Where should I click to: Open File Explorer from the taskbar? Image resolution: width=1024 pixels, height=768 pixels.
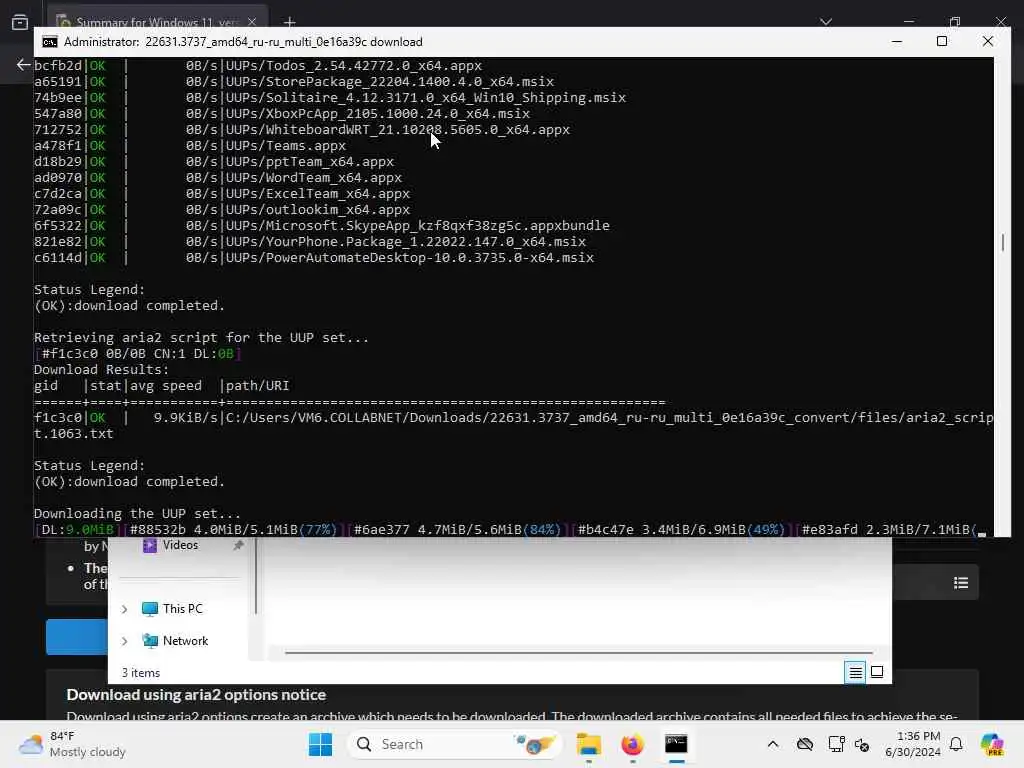588,744
